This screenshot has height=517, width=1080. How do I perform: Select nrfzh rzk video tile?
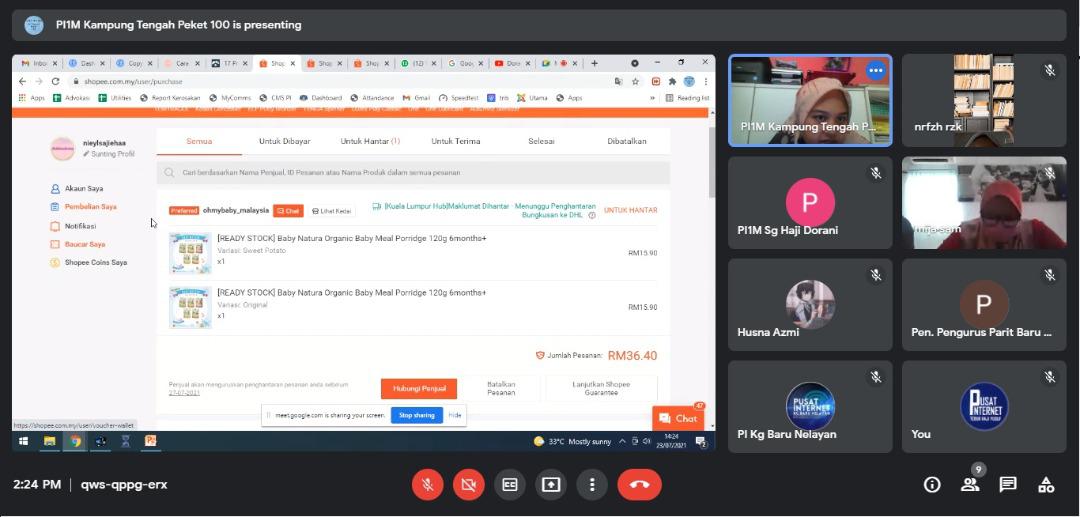click(984, 101)
